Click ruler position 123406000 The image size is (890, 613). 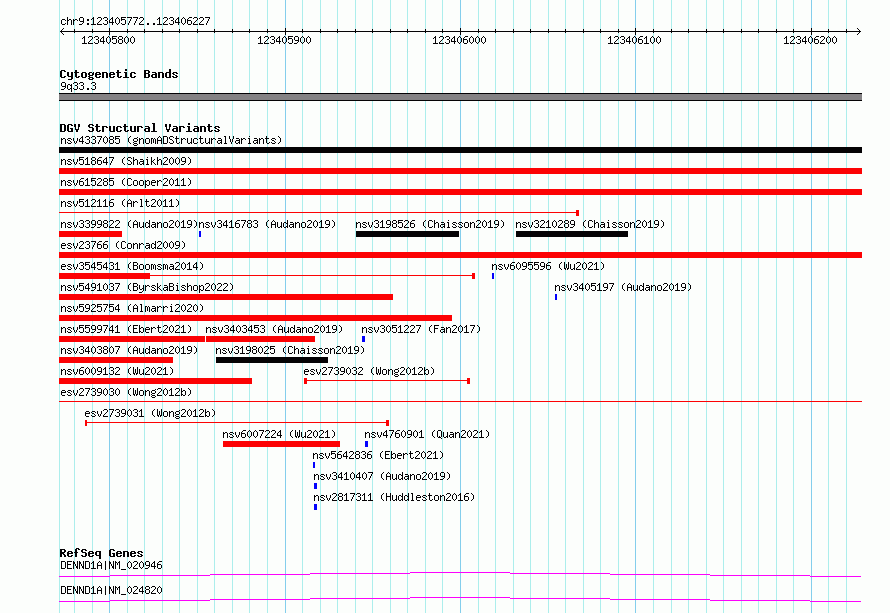click(x=459, y=40)
